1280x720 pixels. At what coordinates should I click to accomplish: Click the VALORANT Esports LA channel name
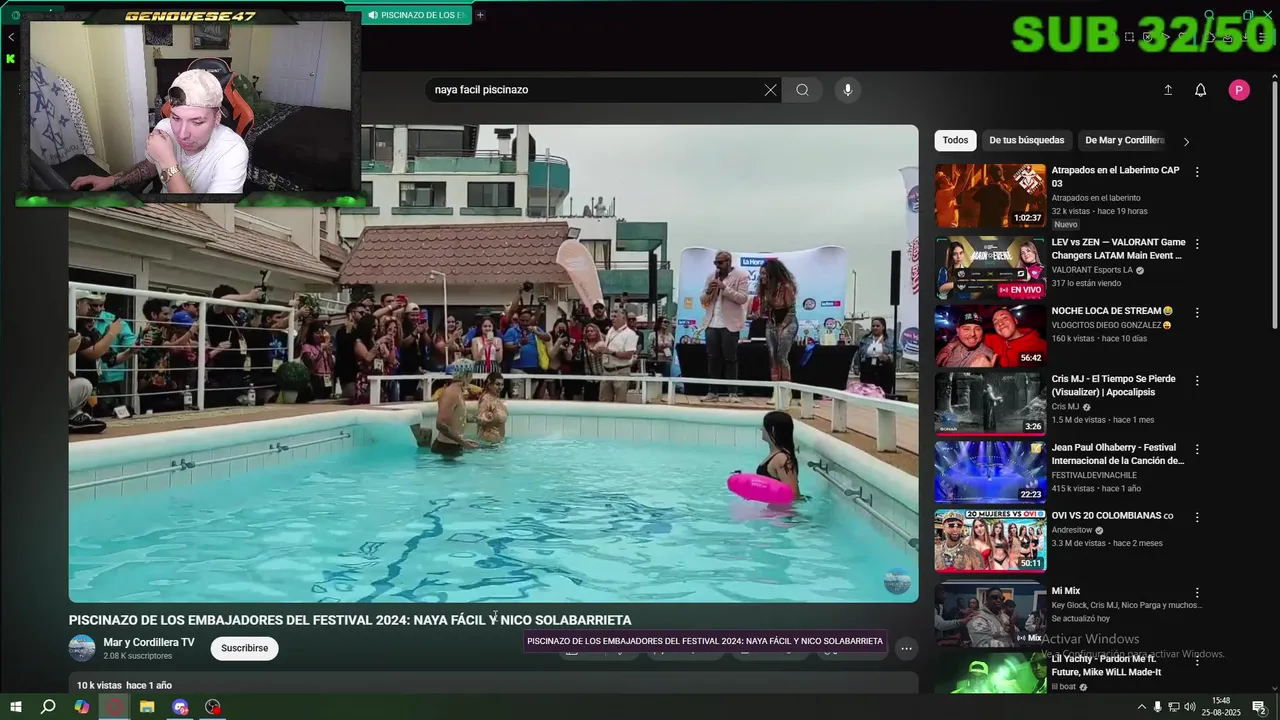click(x=1092, y=270)
